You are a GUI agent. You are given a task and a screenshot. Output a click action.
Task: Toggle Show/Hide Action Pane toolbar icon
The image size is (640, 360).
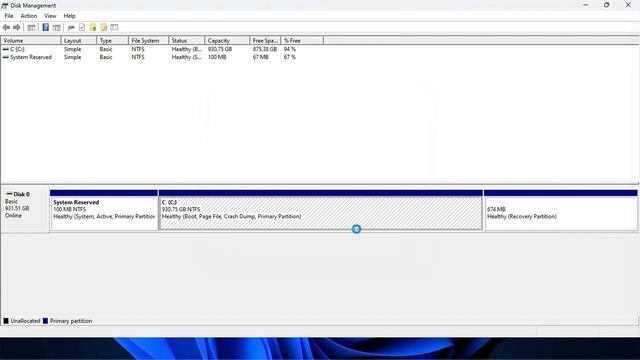(57, 27)
